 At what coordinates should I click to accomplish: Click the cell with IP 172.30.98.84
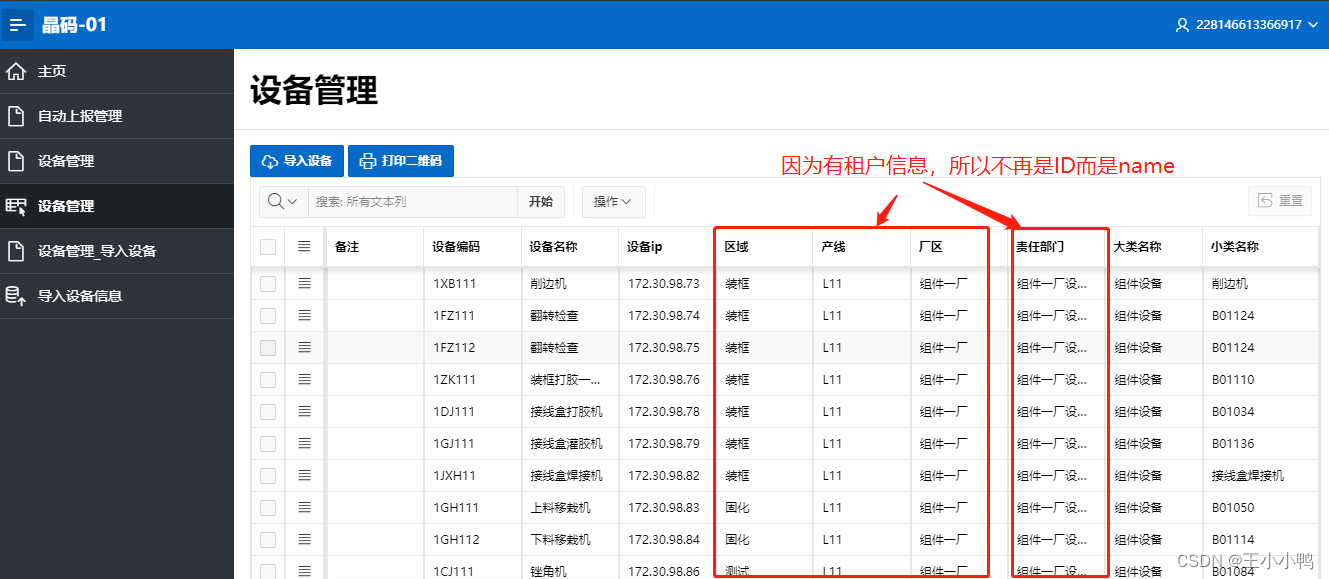coord(667,540)
